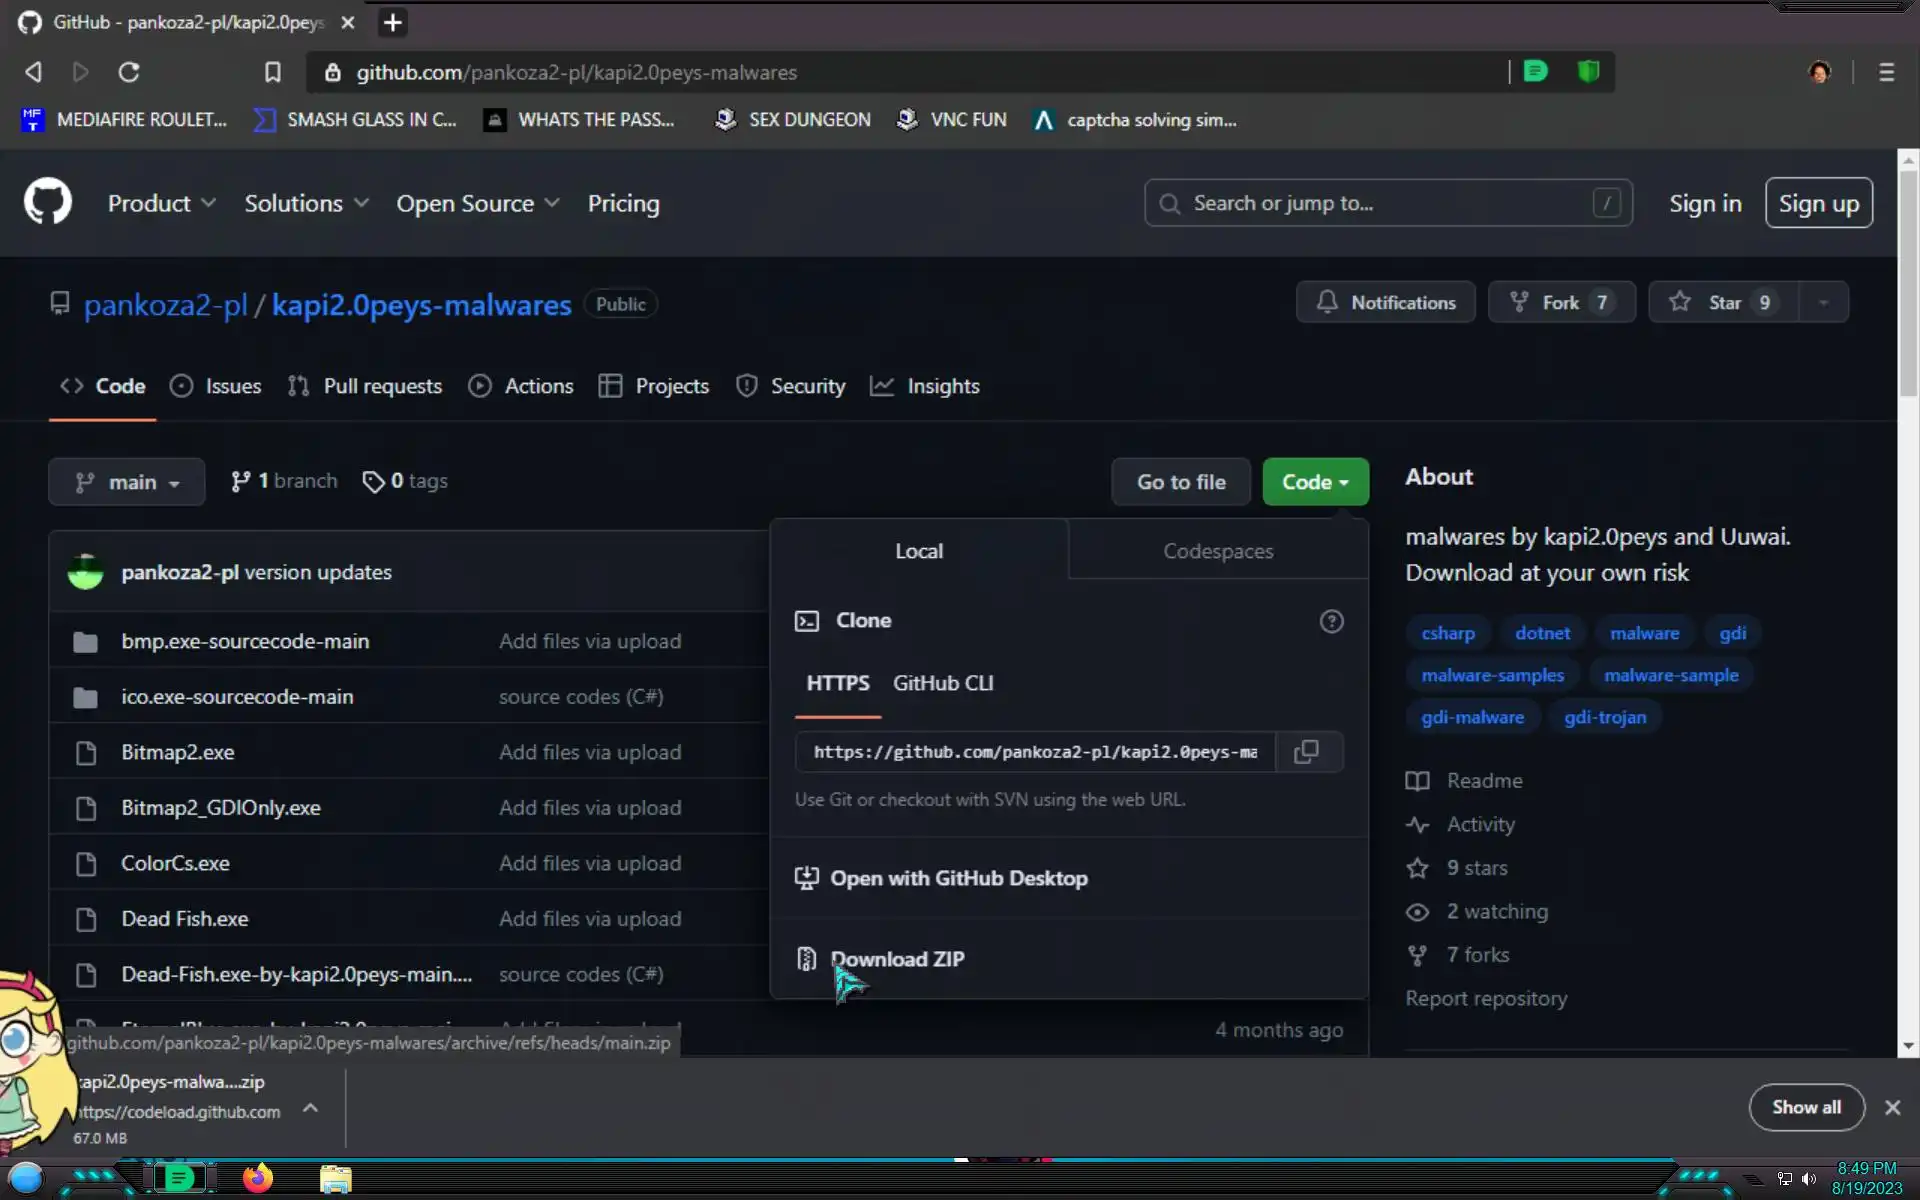Click Download ZIP

(897, 959)
